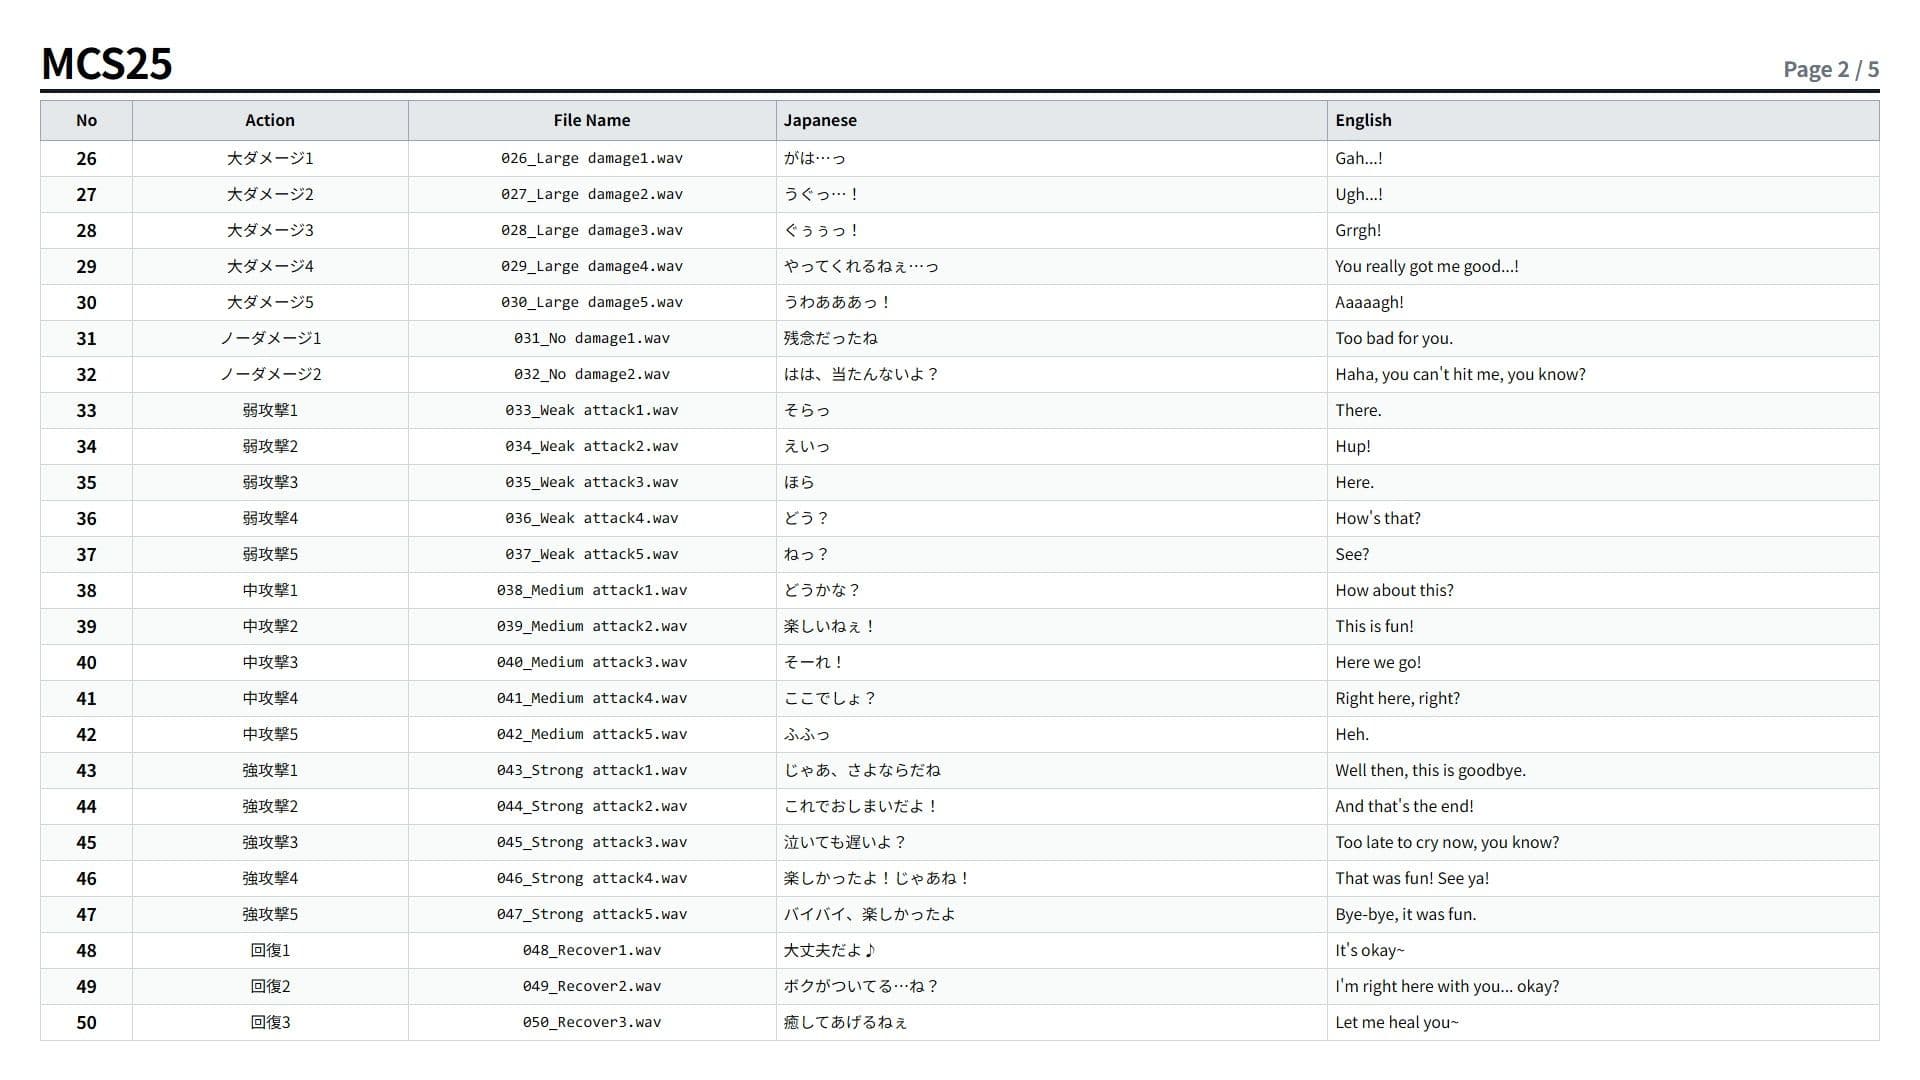Select row number 50
The height and width of the screenshot is (1080, 1920).
pyautogui.click(x=86, y=1022)
